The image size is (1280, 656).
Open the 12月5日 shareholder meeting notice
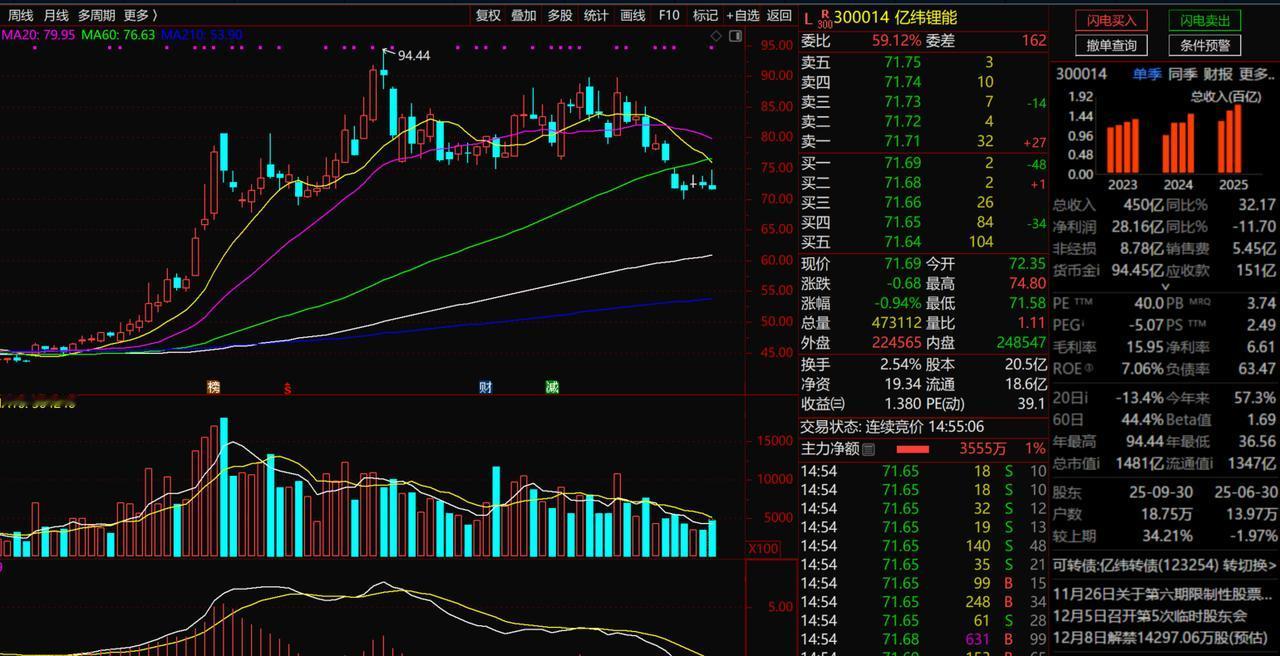(1150, 616)
